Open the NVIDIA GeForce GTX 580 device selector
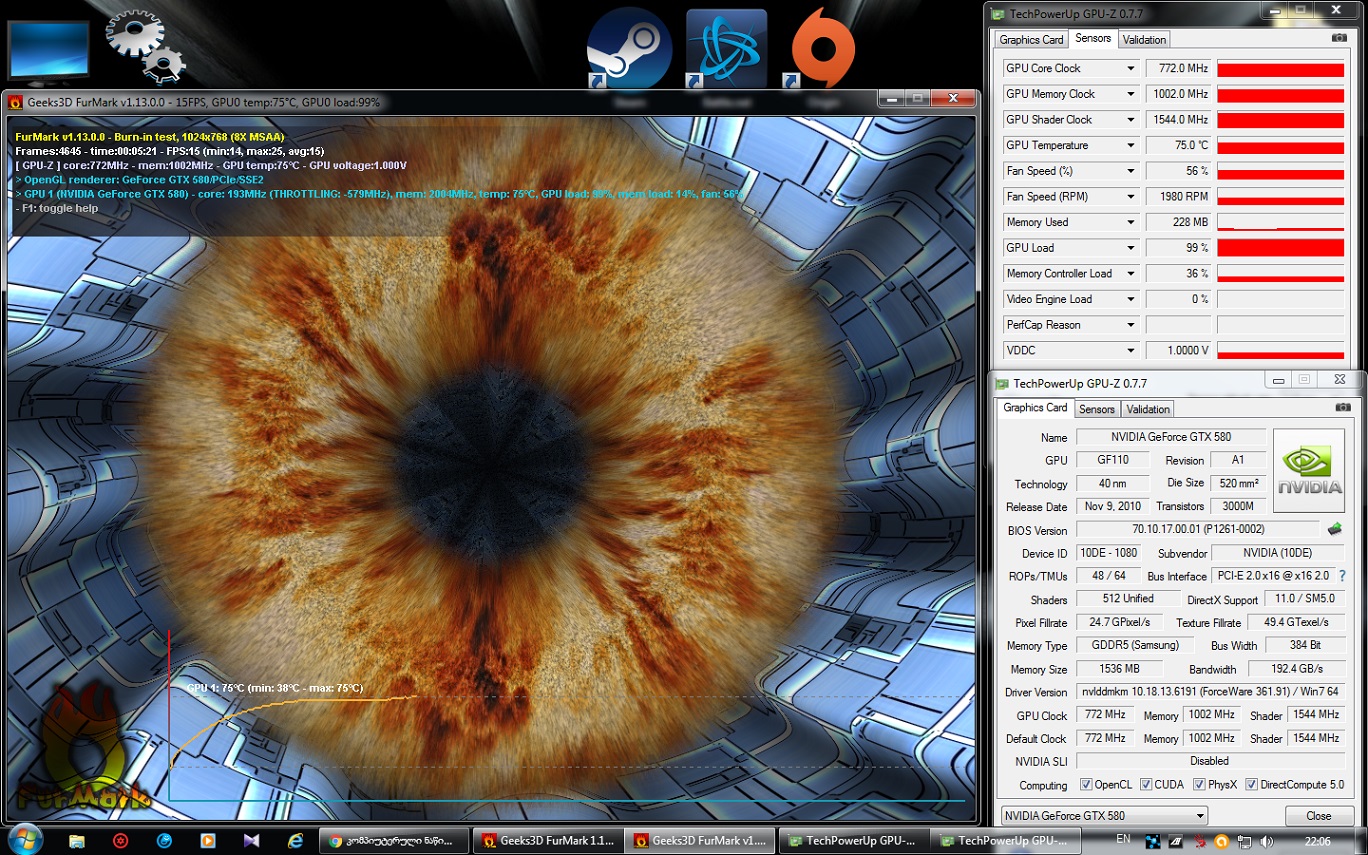Viewport: 1368px width, 855px height. (1103, 816)
